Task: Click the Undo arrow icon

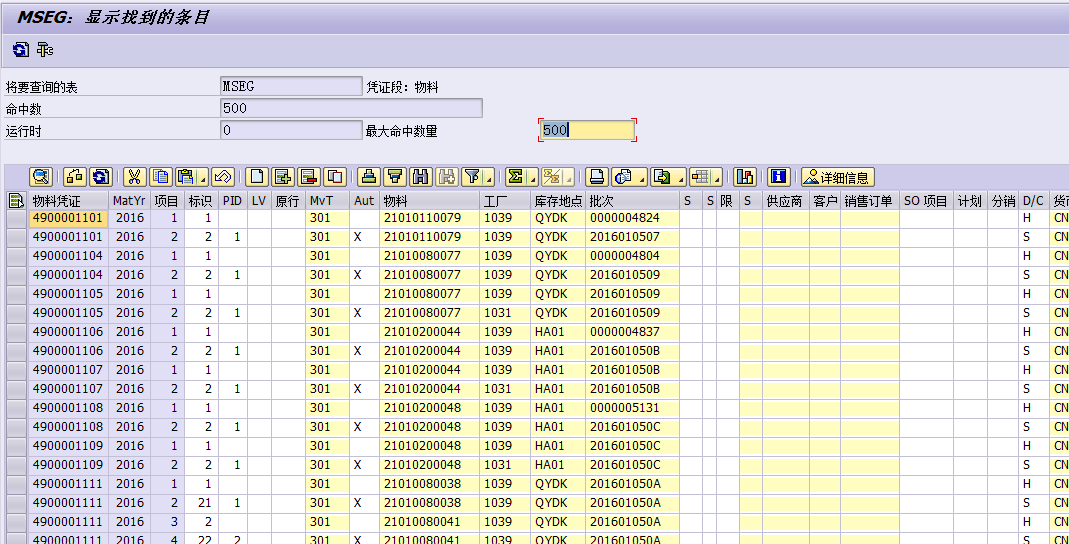Action: pyautogui.click(x=223, y=177)
